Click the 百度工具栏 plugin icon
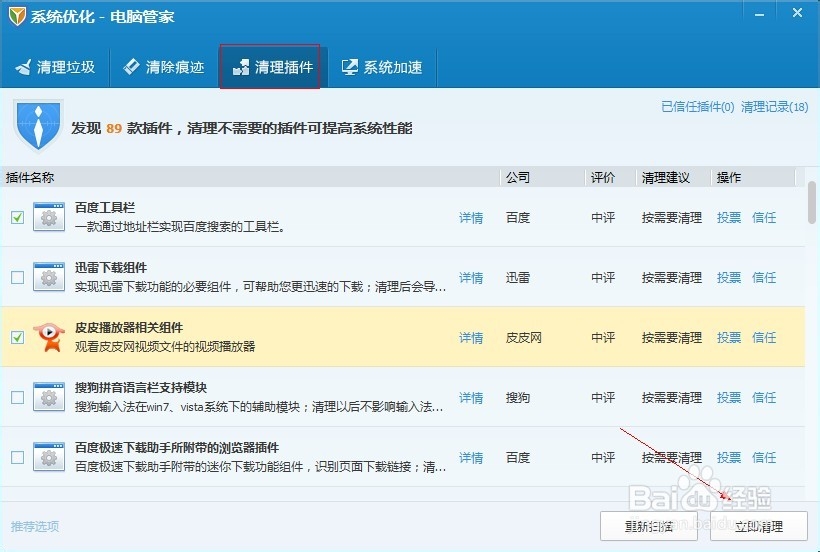 pos(49,217)
